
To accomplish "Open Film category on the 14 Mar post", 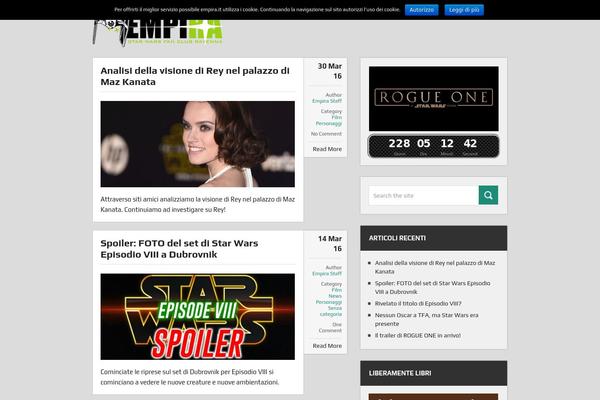I will click(337, 290).
